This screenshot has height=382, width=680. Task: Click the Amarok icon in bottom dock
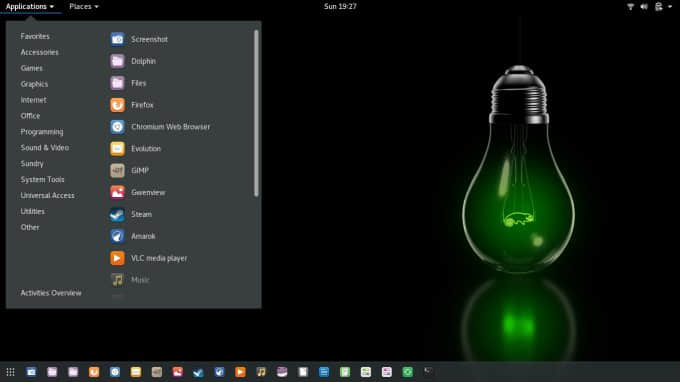click(219, 372)
